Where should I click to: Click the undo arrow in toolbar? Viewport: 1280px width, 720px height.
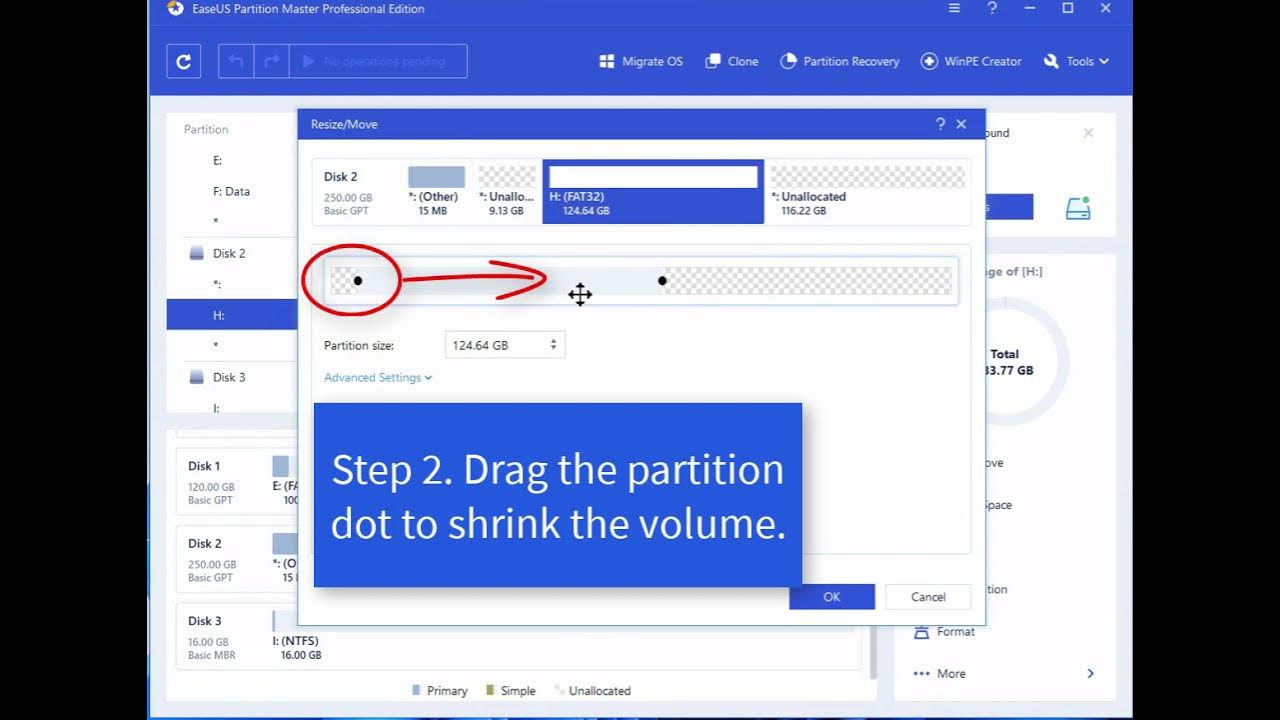click(x=236, y=61)
